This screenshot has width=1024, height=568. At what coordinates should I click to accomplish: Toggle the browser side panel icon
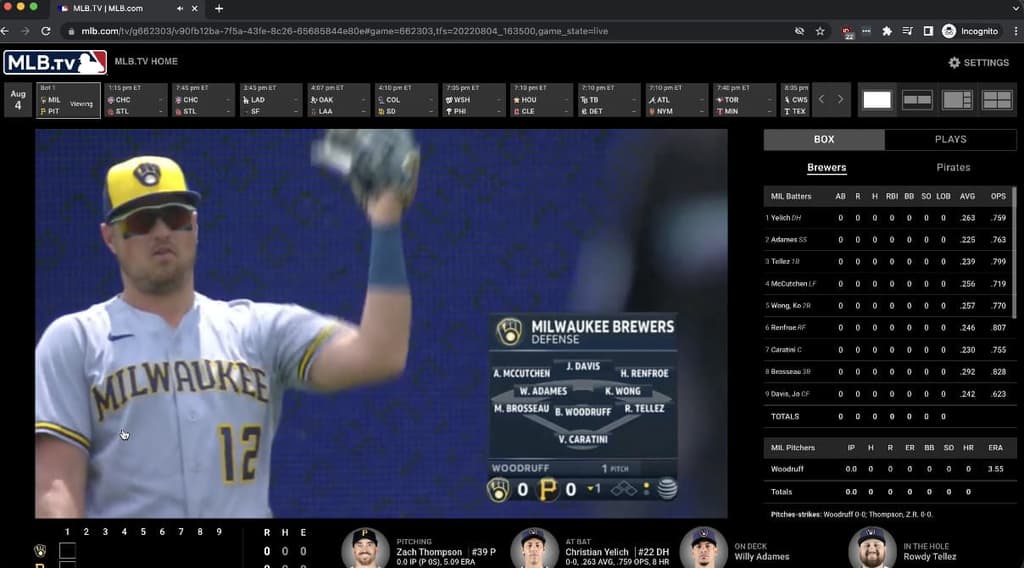point(928,31)
